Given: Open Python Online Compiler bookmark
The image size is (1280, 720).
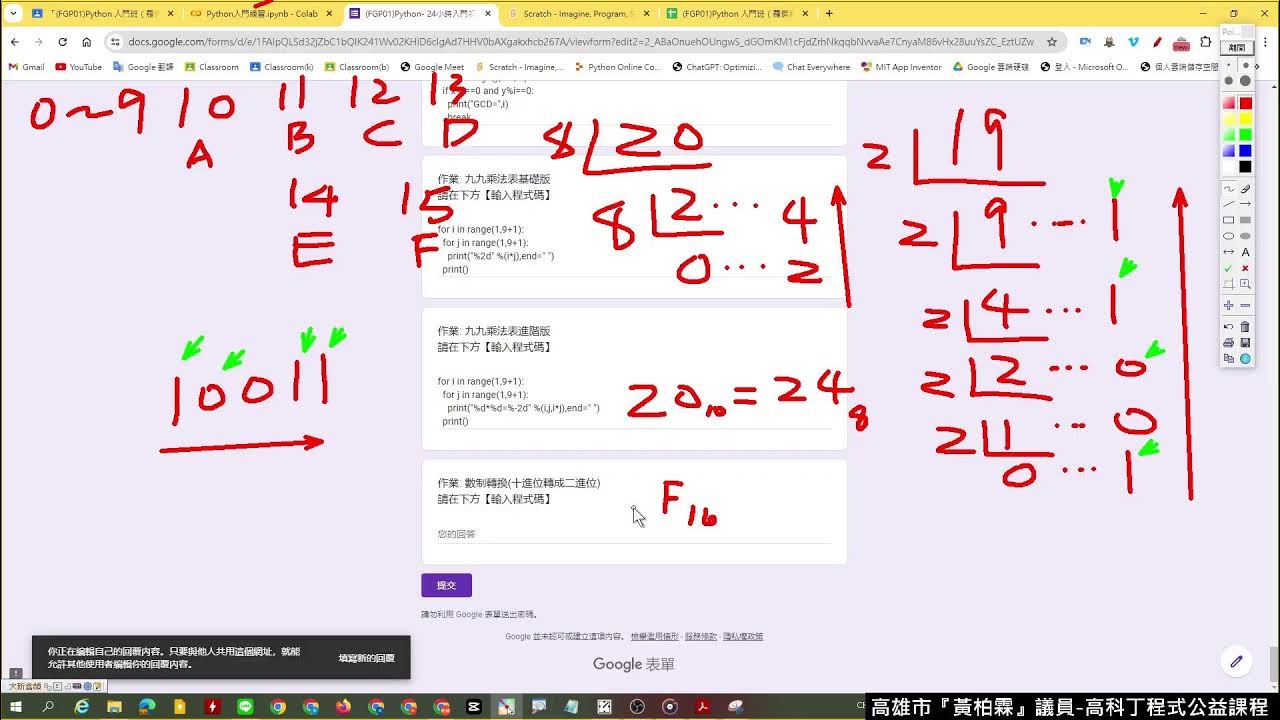Looking at the screenshot, I should point(618,67).
